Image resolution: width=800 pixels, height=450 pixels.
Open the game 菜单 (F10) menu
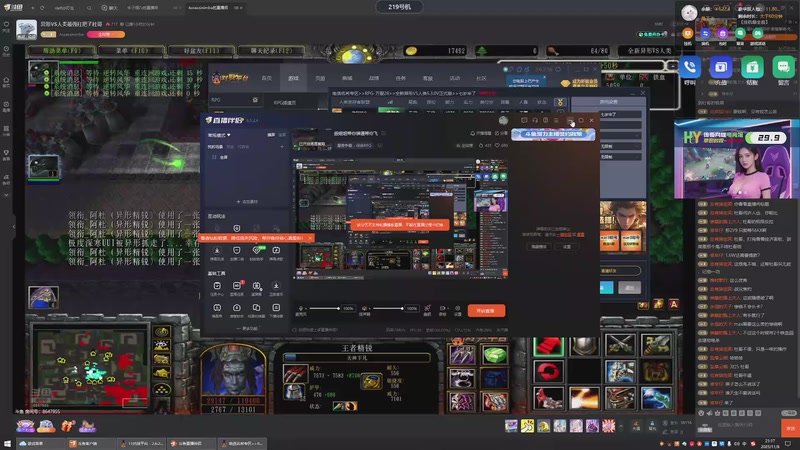click(132, 51)
